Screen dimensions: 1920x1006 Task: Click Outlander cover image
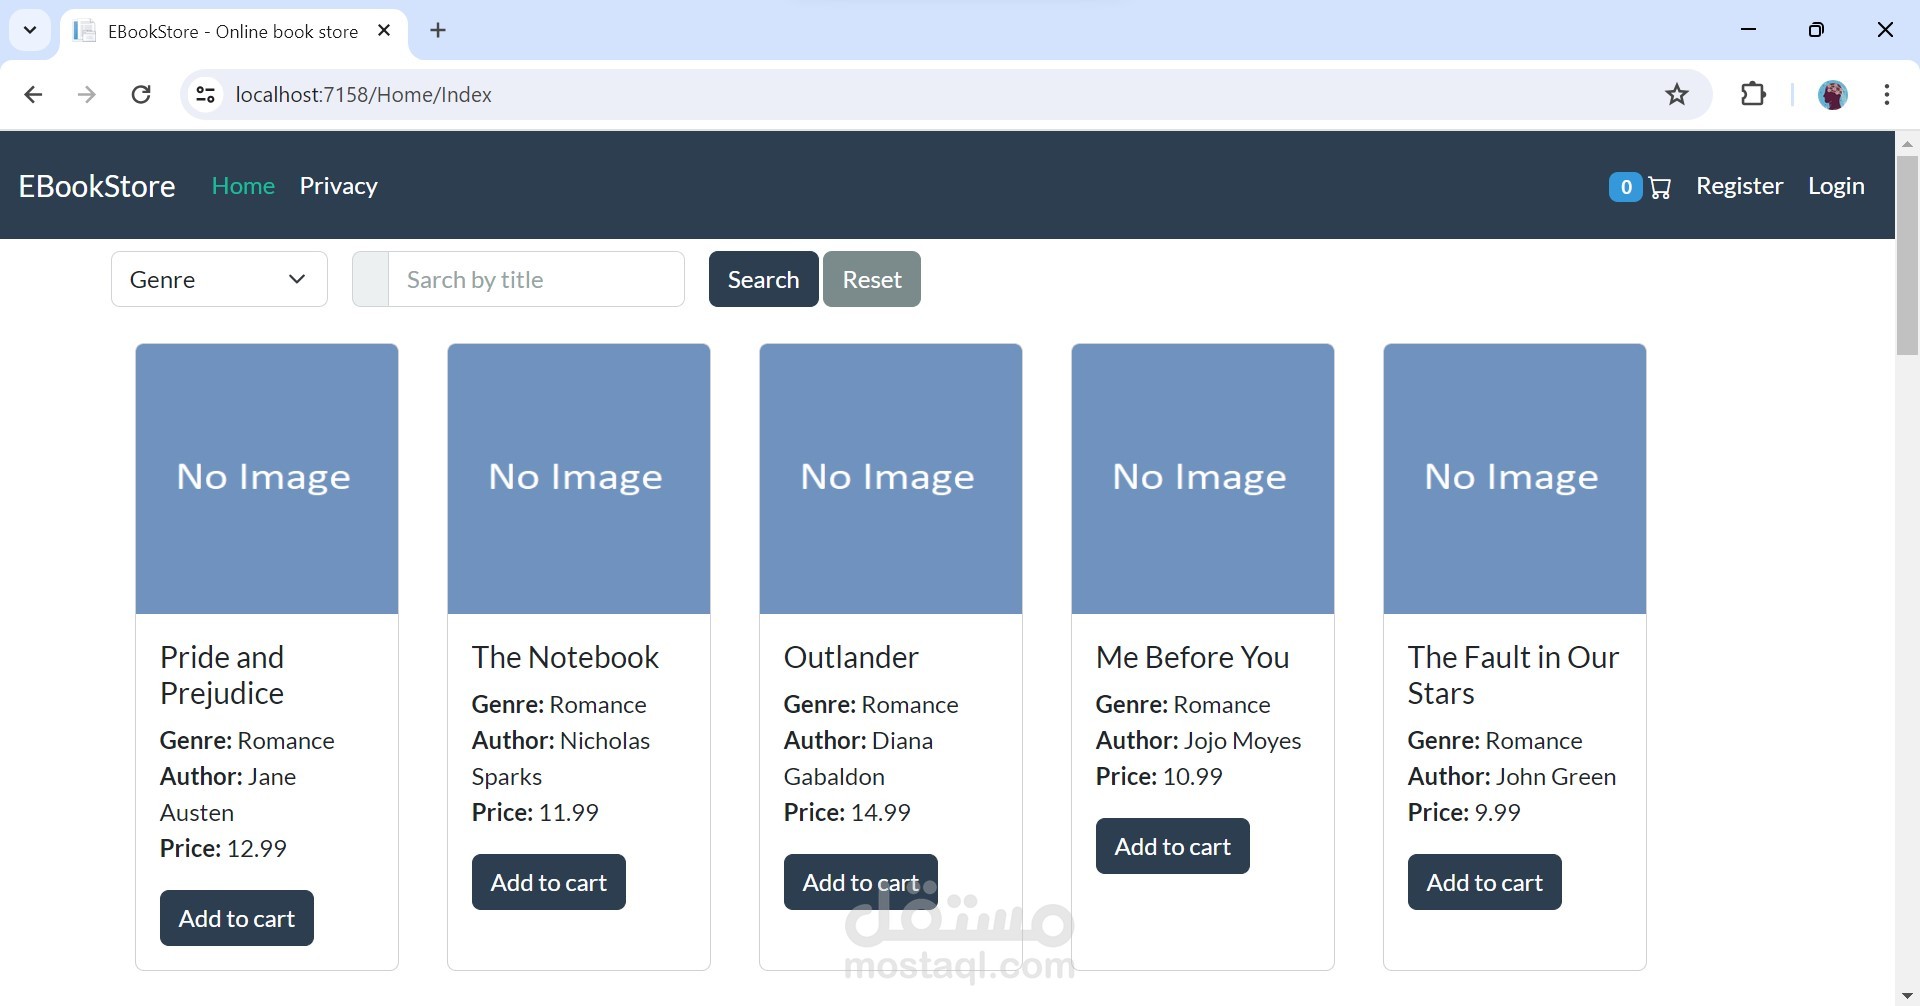pos(891,479)
